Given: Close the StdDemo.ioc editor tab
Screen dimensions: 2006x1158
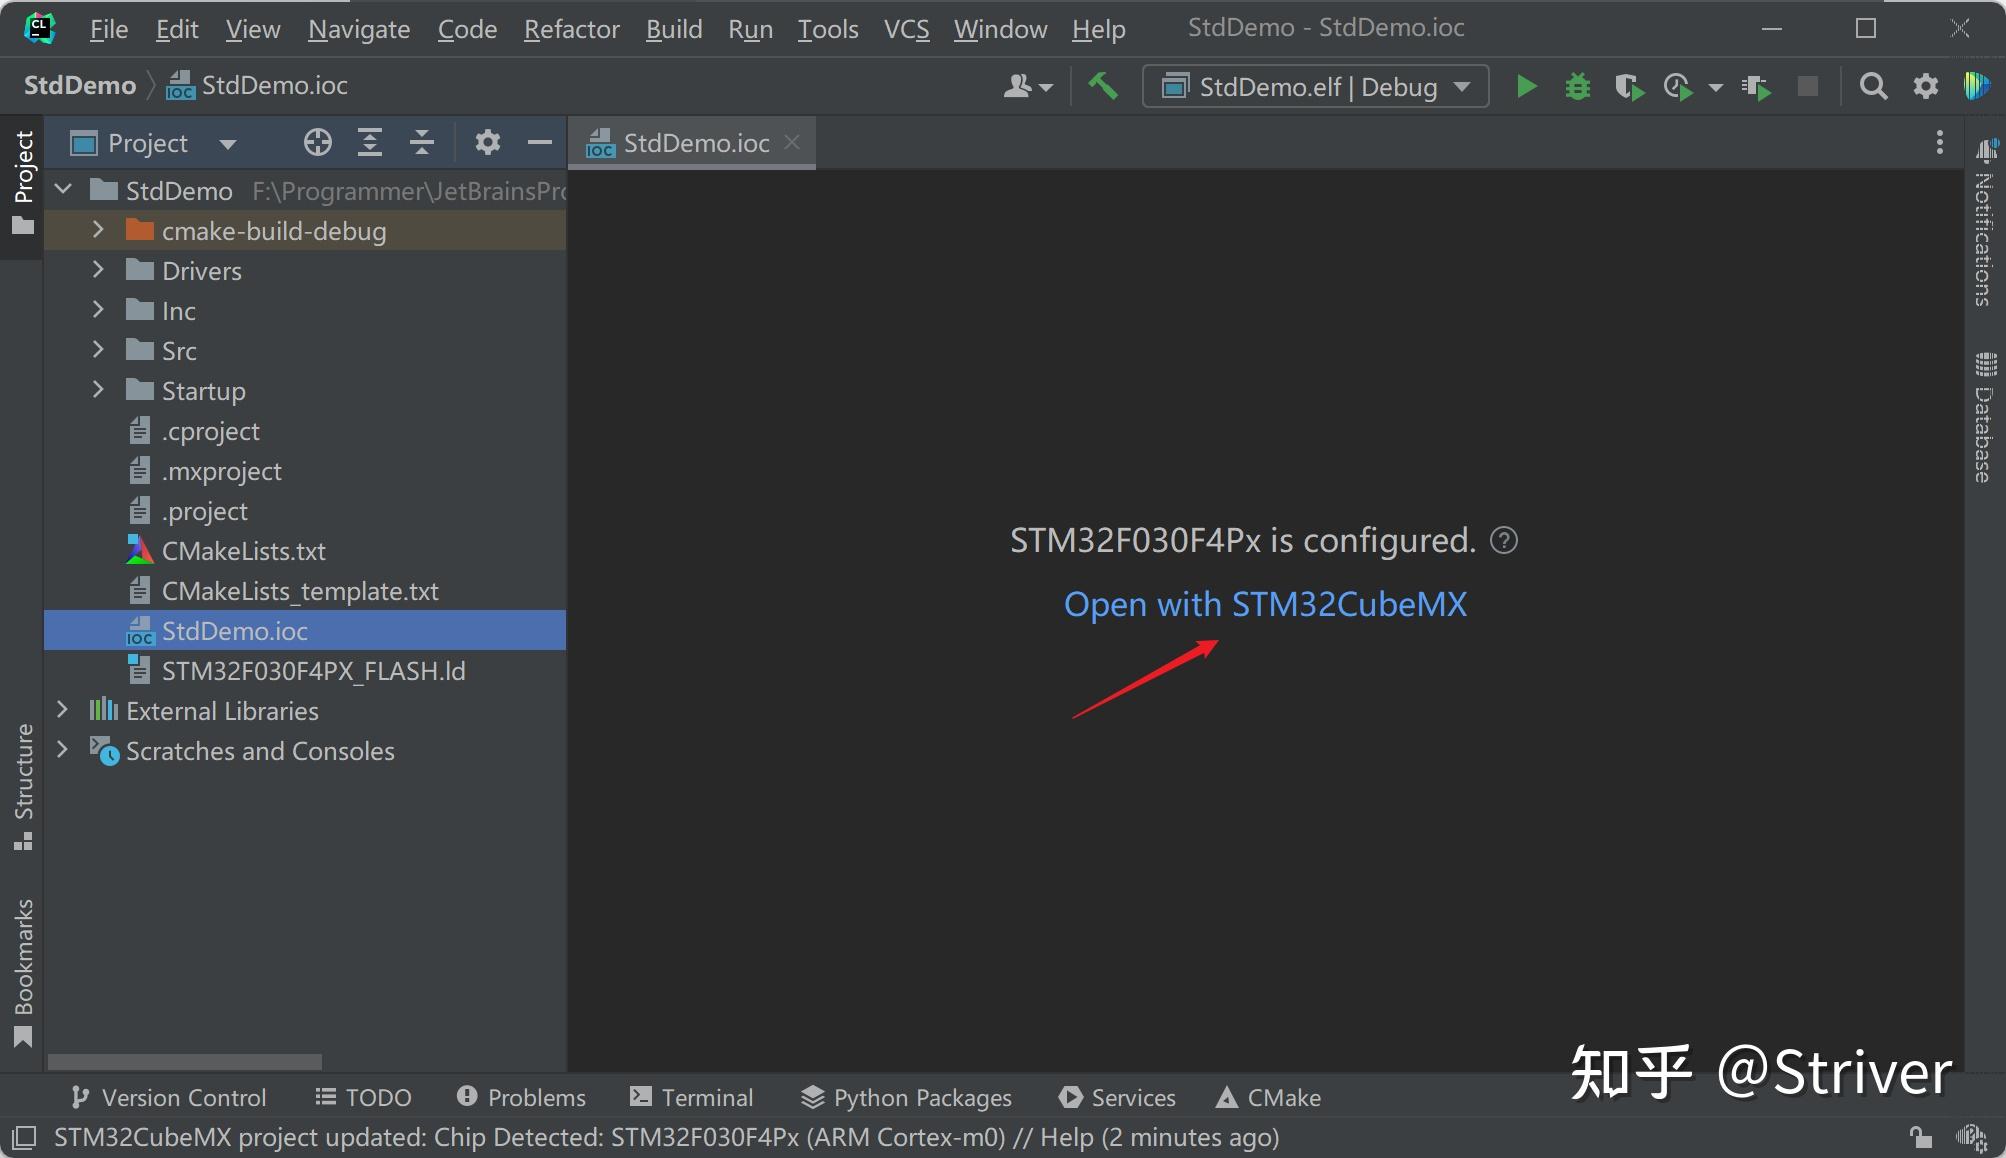Looking at the screenshot, I should pyautogui.click(x=792, y=142).
